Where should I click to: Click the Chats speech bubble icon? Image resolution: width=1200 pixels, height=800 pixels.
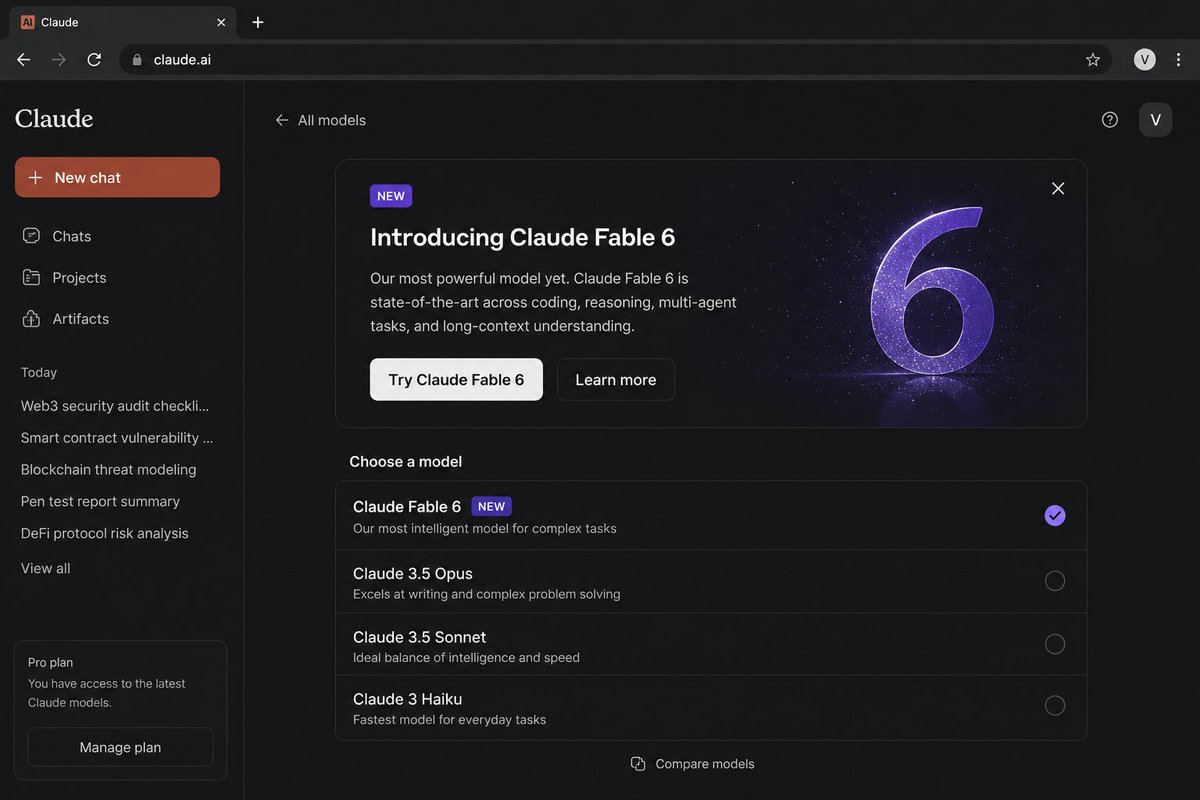(x=31, y=236)
